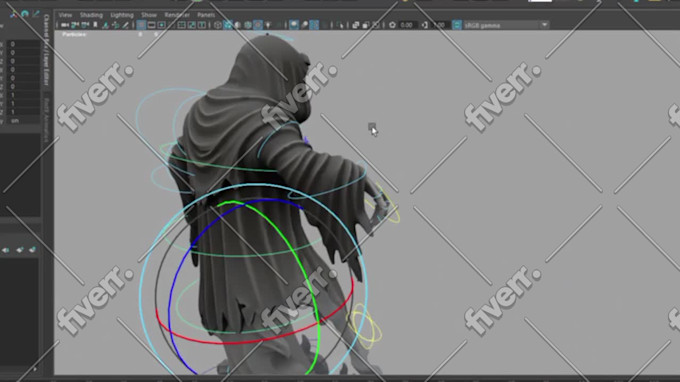Open the sRGB gamma dropdown
This screenshot has width=680, height=382.
coord(506,25)
